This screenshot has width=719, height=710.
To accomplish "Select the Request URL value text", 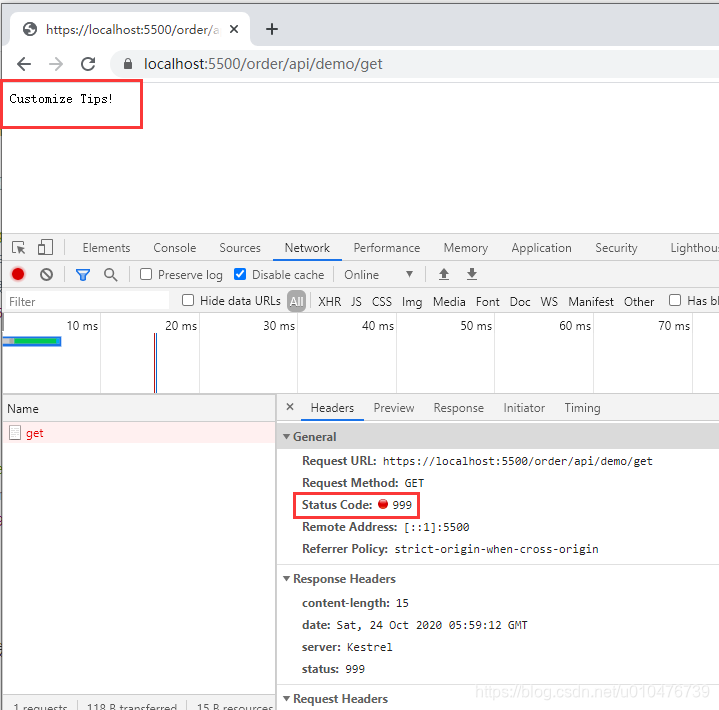I will [518, 461].
